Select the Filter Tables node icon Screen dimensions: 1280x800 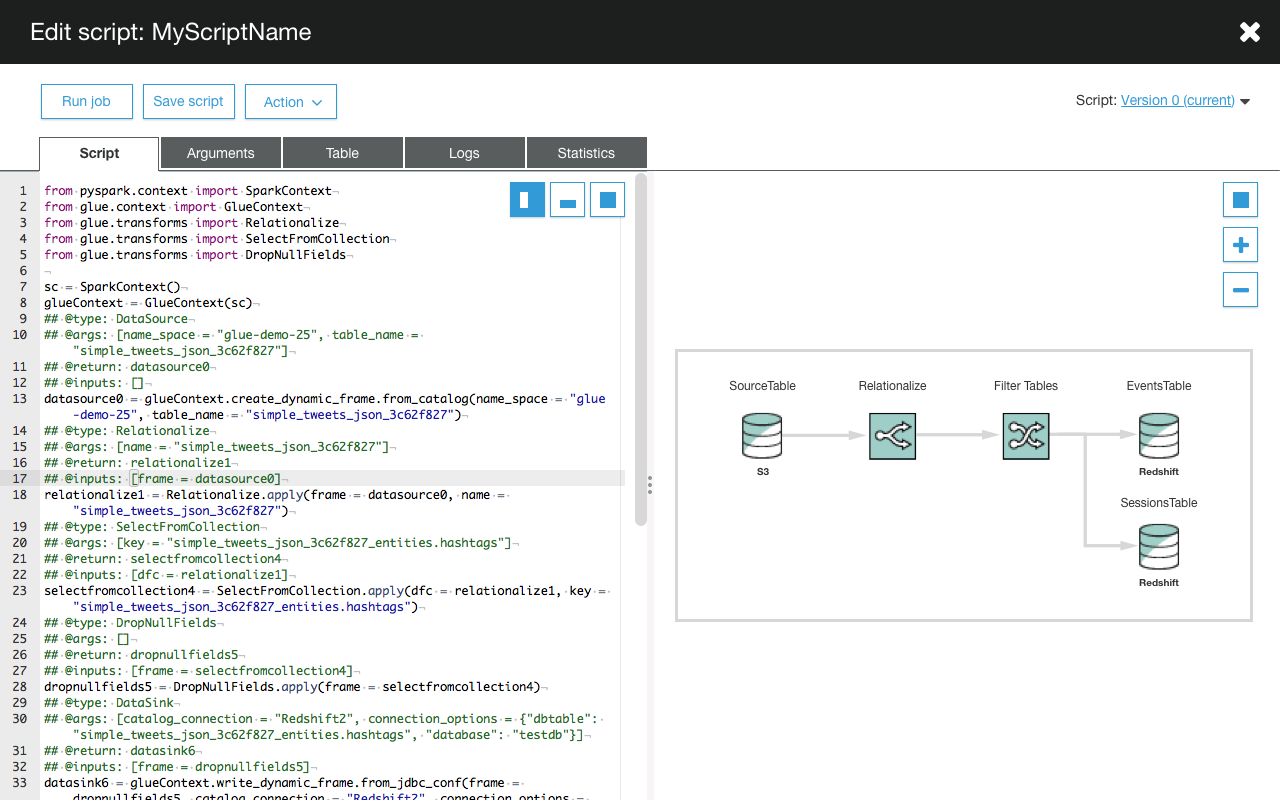tap(1026, 436)
